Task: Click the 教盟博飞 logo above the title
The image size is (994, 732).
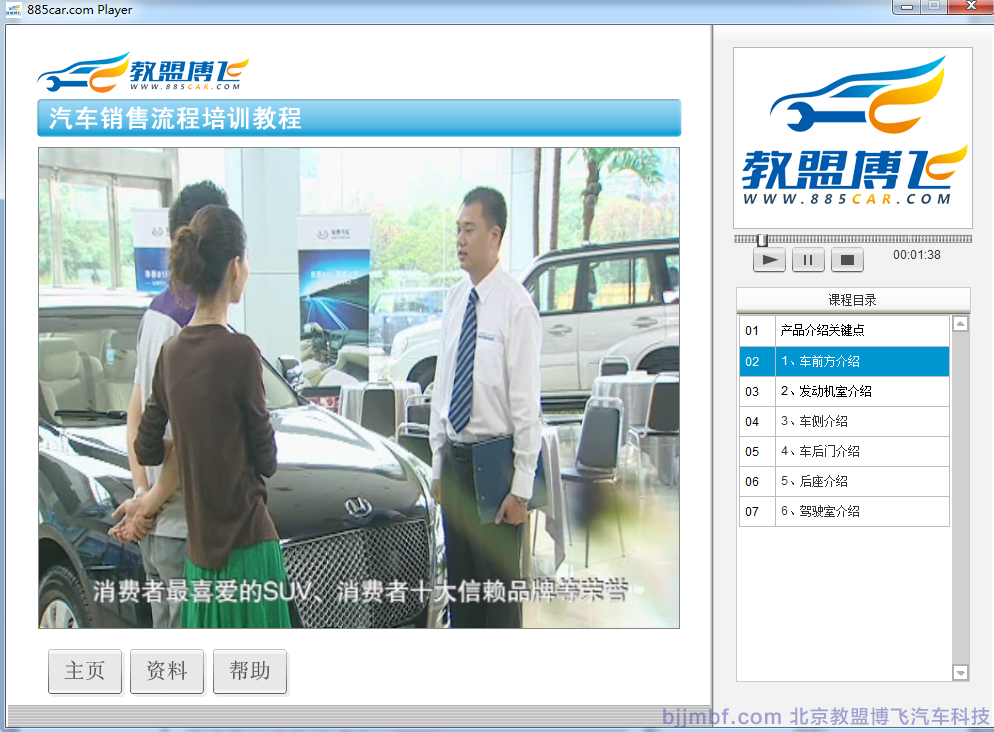Action: pyautogui.click(x=143, y=73)
